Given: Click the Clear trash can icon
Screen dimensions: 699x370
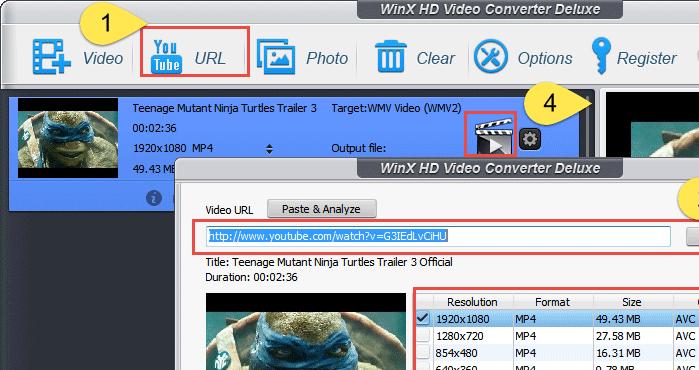Looking at the screenshot, I should coord(391,57).
